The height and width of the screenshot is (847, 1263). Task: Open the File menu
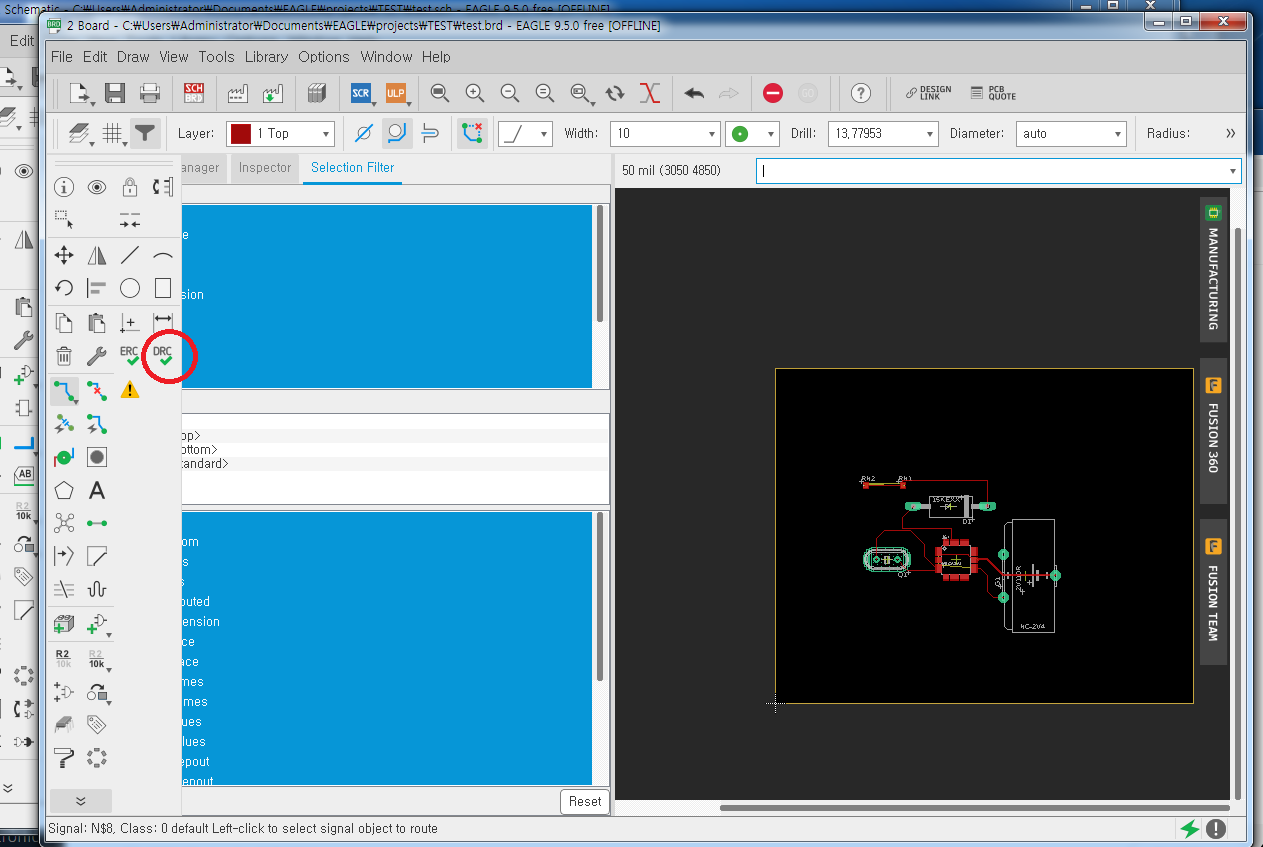[x=61, y=57]
